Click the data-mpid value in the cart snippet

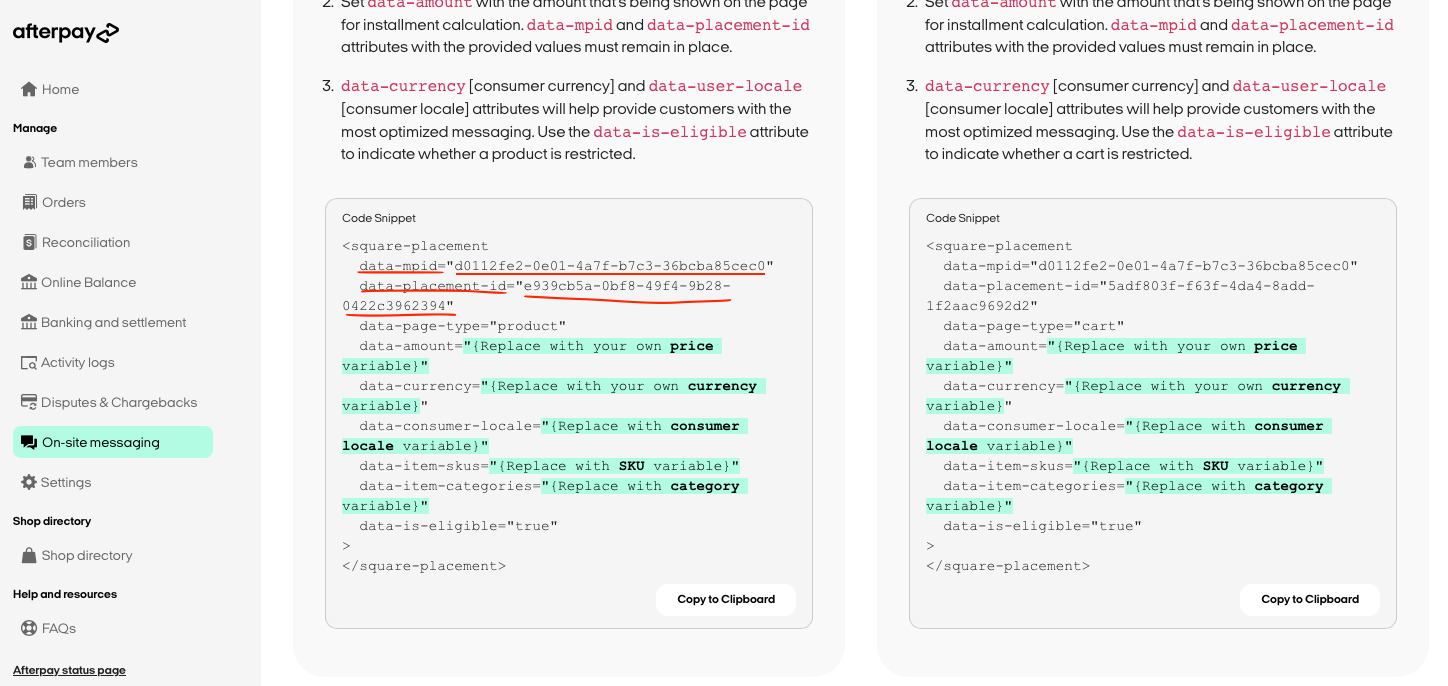click(1194, 266)
